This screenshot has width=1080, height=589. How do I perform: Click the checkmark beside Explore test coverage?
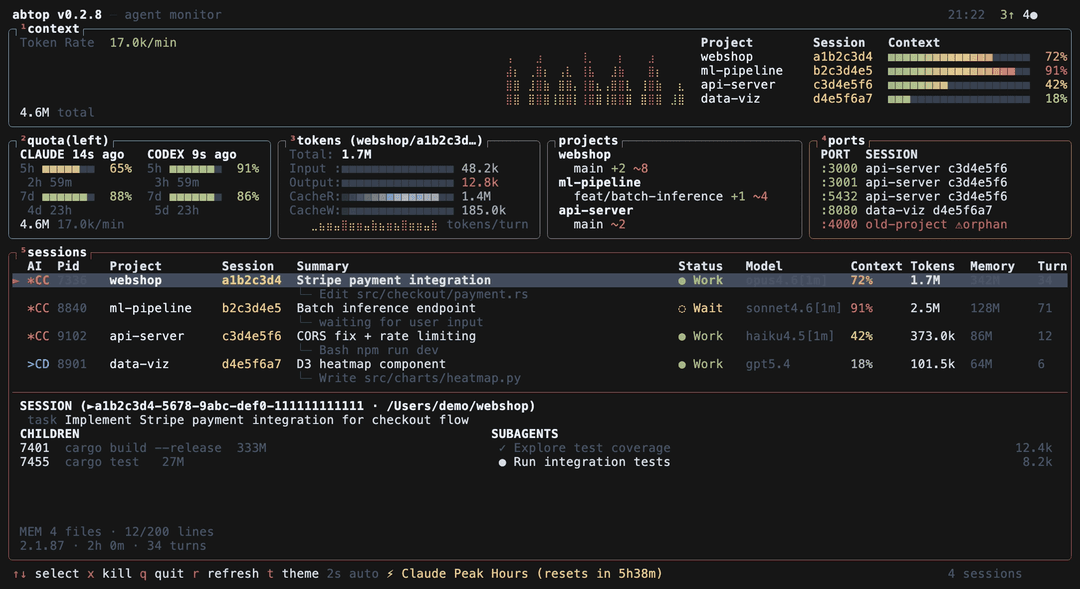[x=502, y=448]
